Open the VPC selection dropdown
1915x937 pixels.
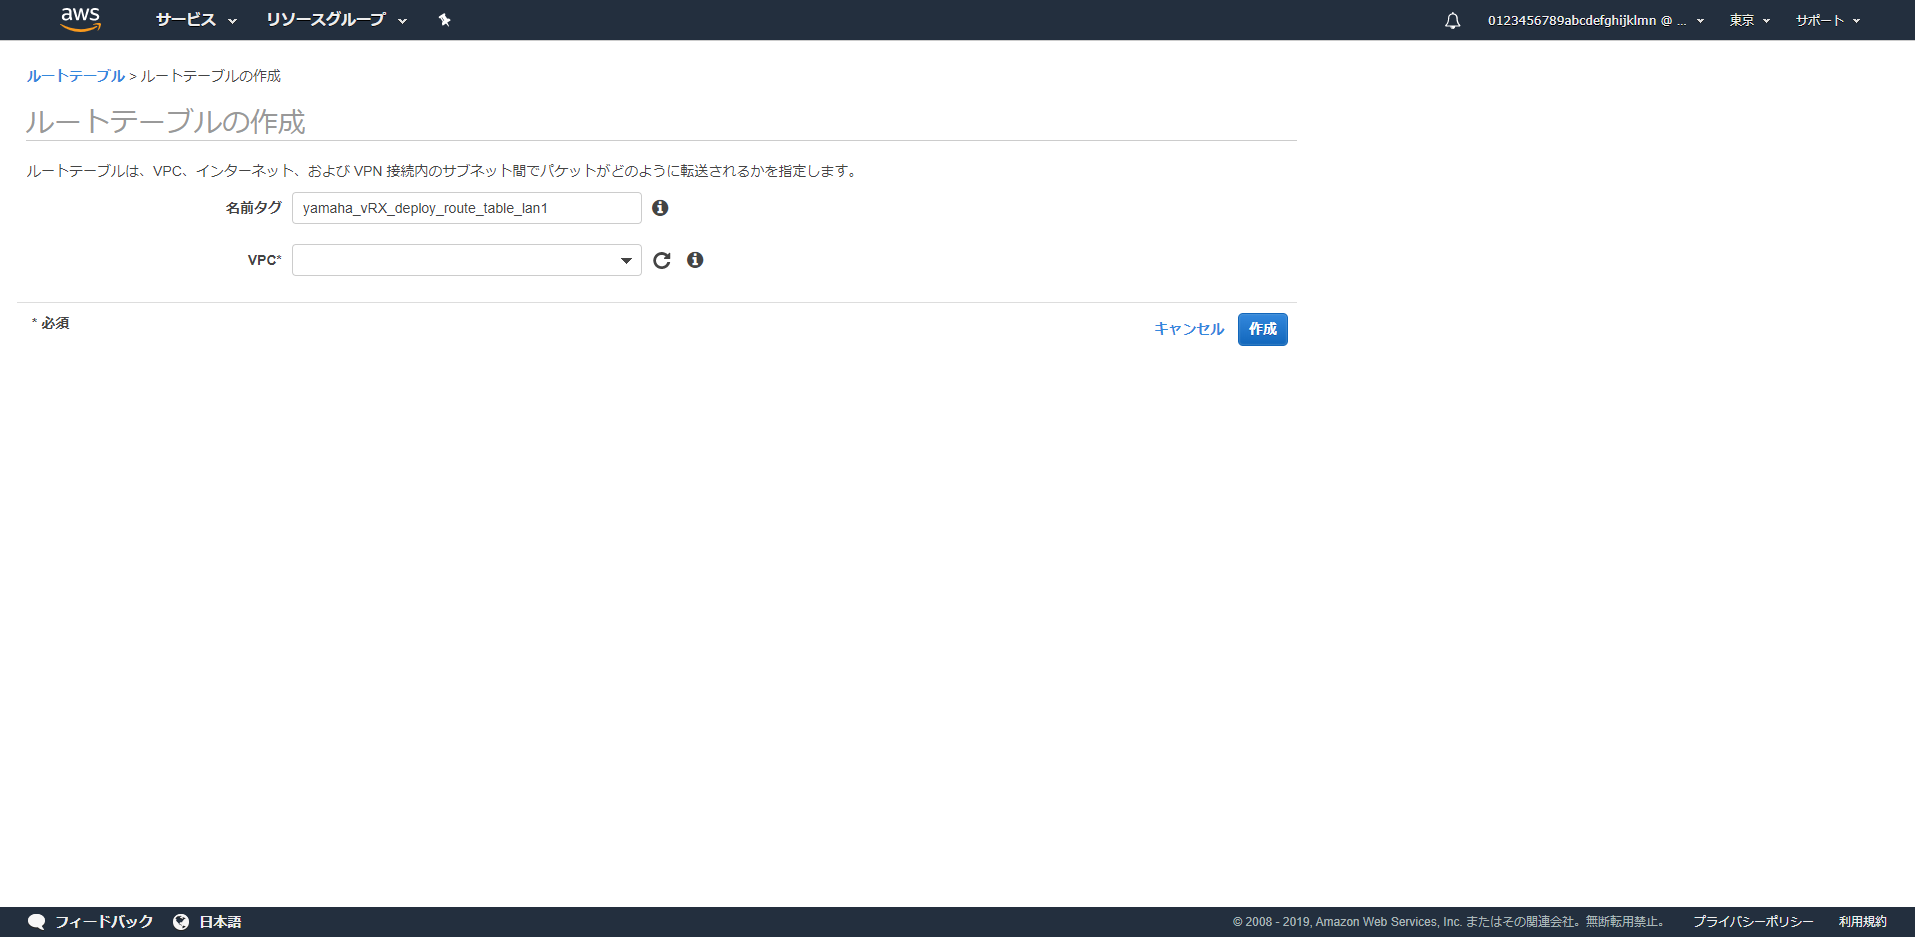point(625,260)
